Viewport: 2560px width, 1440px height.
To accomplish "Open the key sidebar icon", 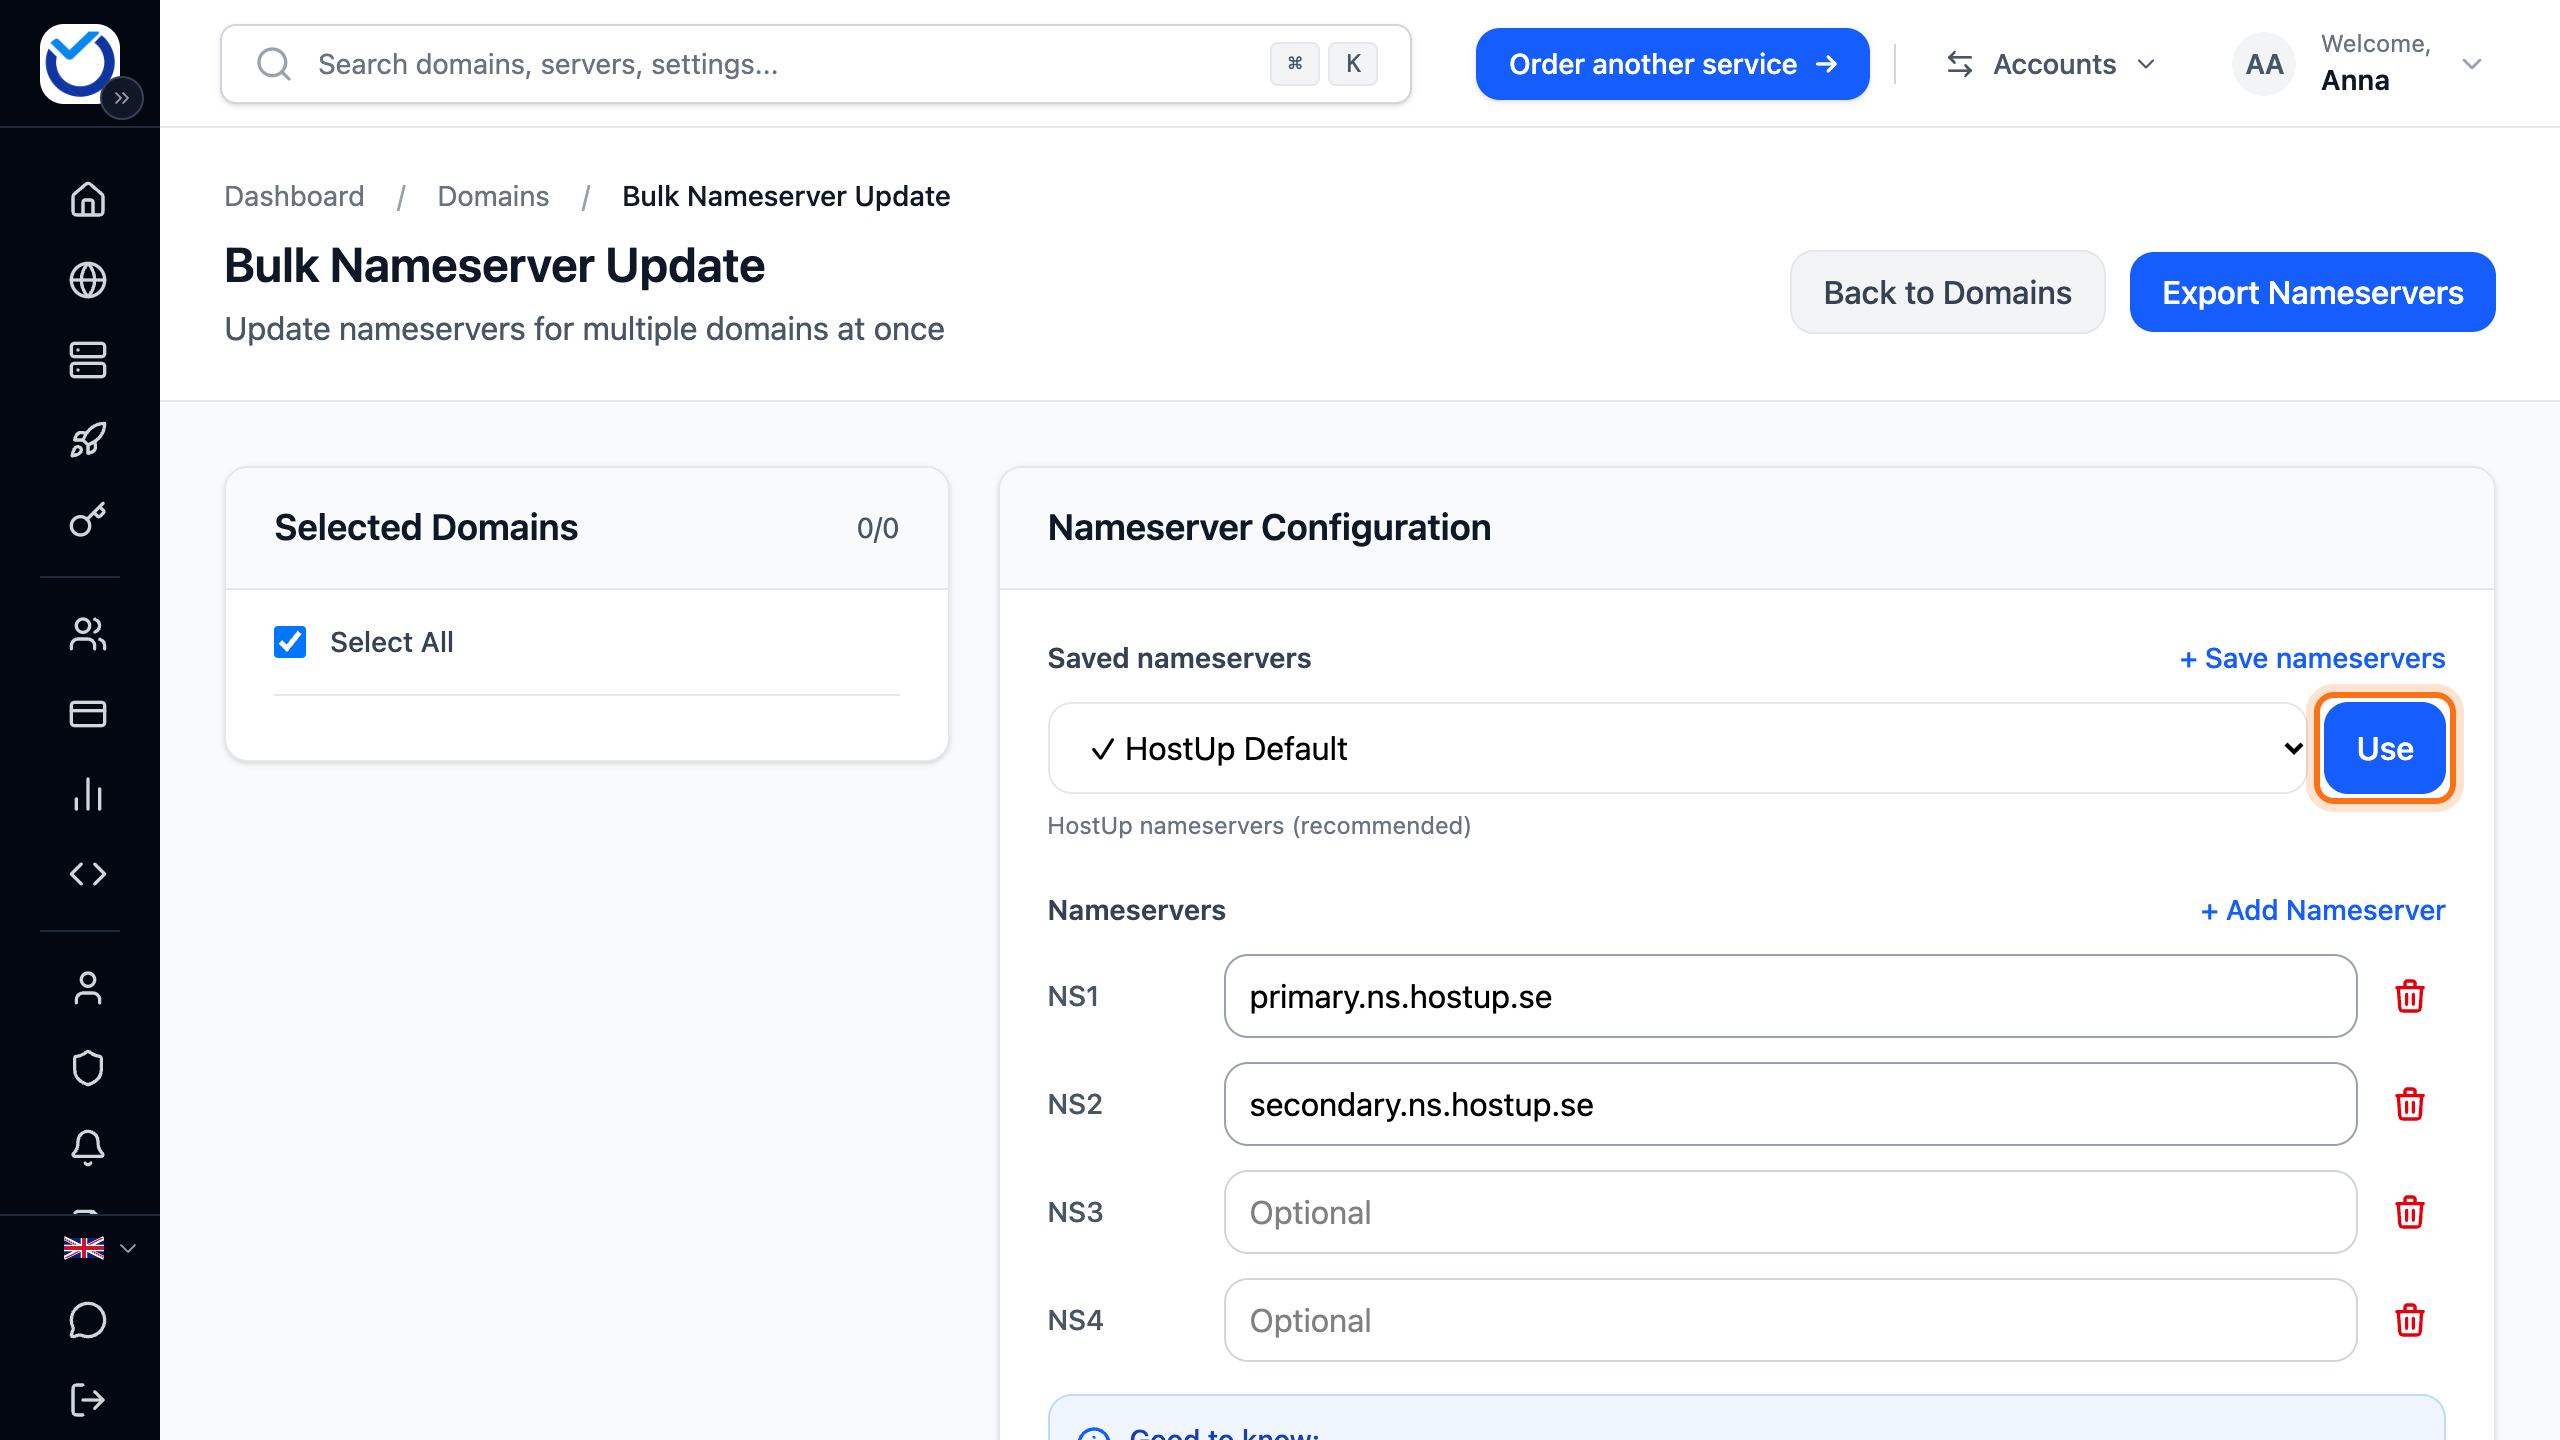I will (88, 520).
